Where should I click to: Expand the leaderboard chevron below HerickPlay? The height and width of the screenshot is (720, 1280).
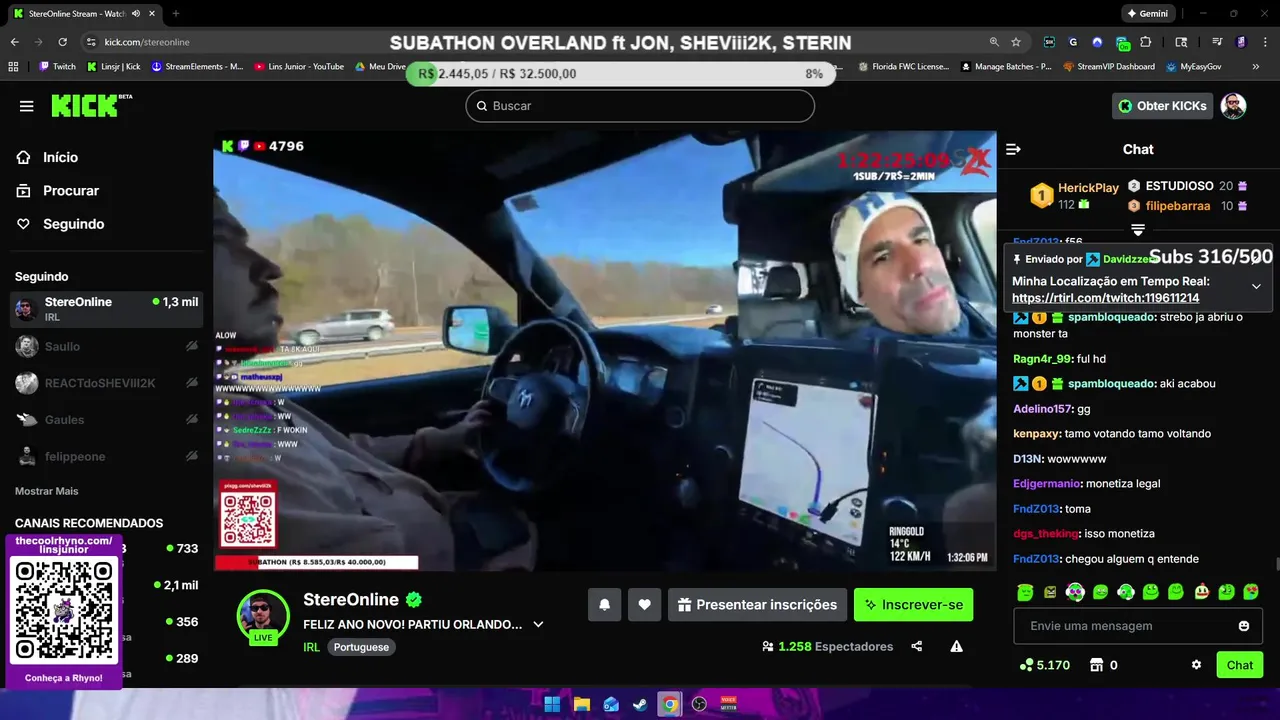(x=1137, y=230)
